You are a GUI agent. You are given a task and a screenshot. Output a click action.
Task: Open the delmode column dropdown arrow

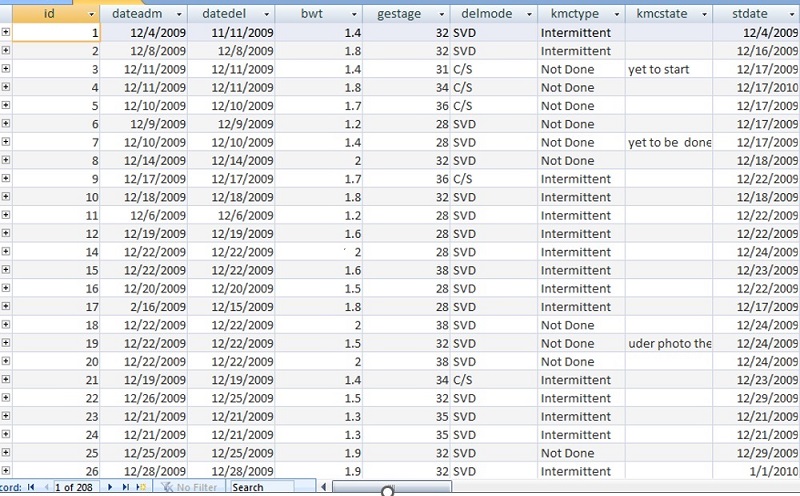[529, 14]
